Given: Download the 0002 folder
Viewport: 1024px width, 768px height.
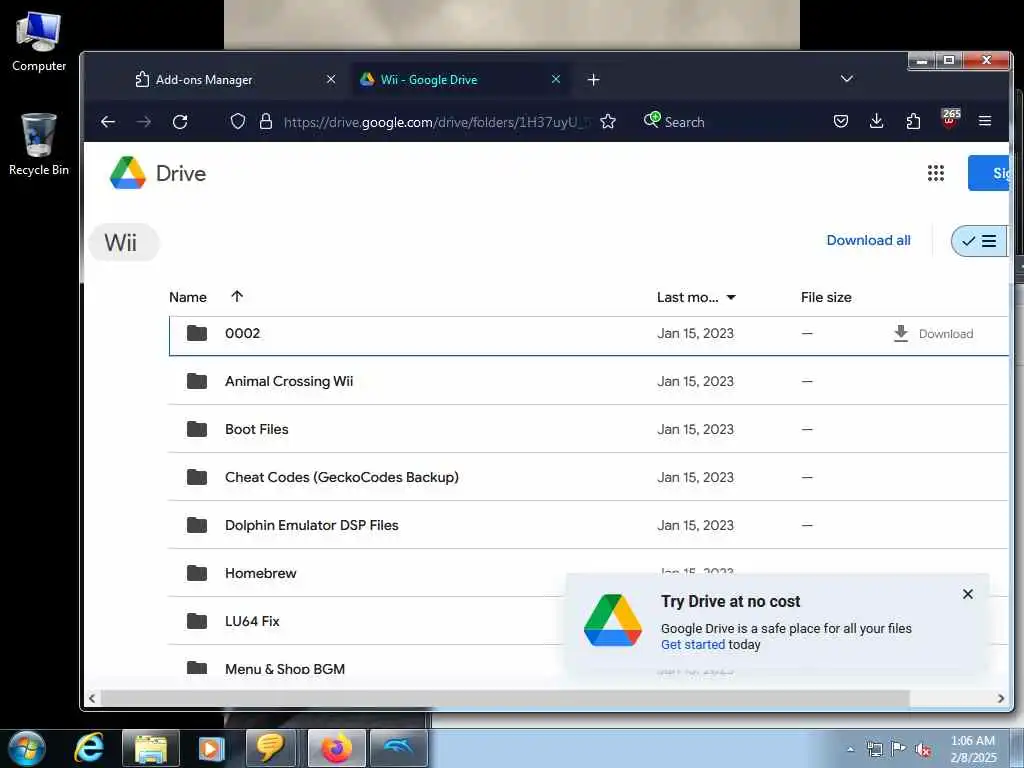Looking at the screenshot, I should [933, 334].
